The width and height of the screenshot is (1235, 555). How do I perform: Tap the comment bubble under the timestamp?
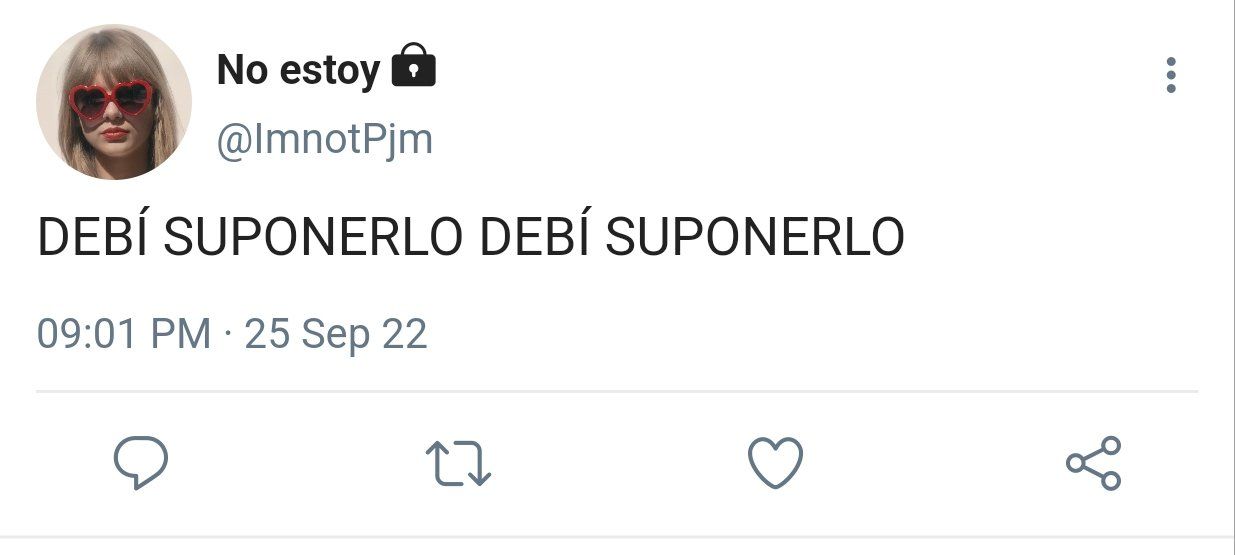(x=140, y=463)
